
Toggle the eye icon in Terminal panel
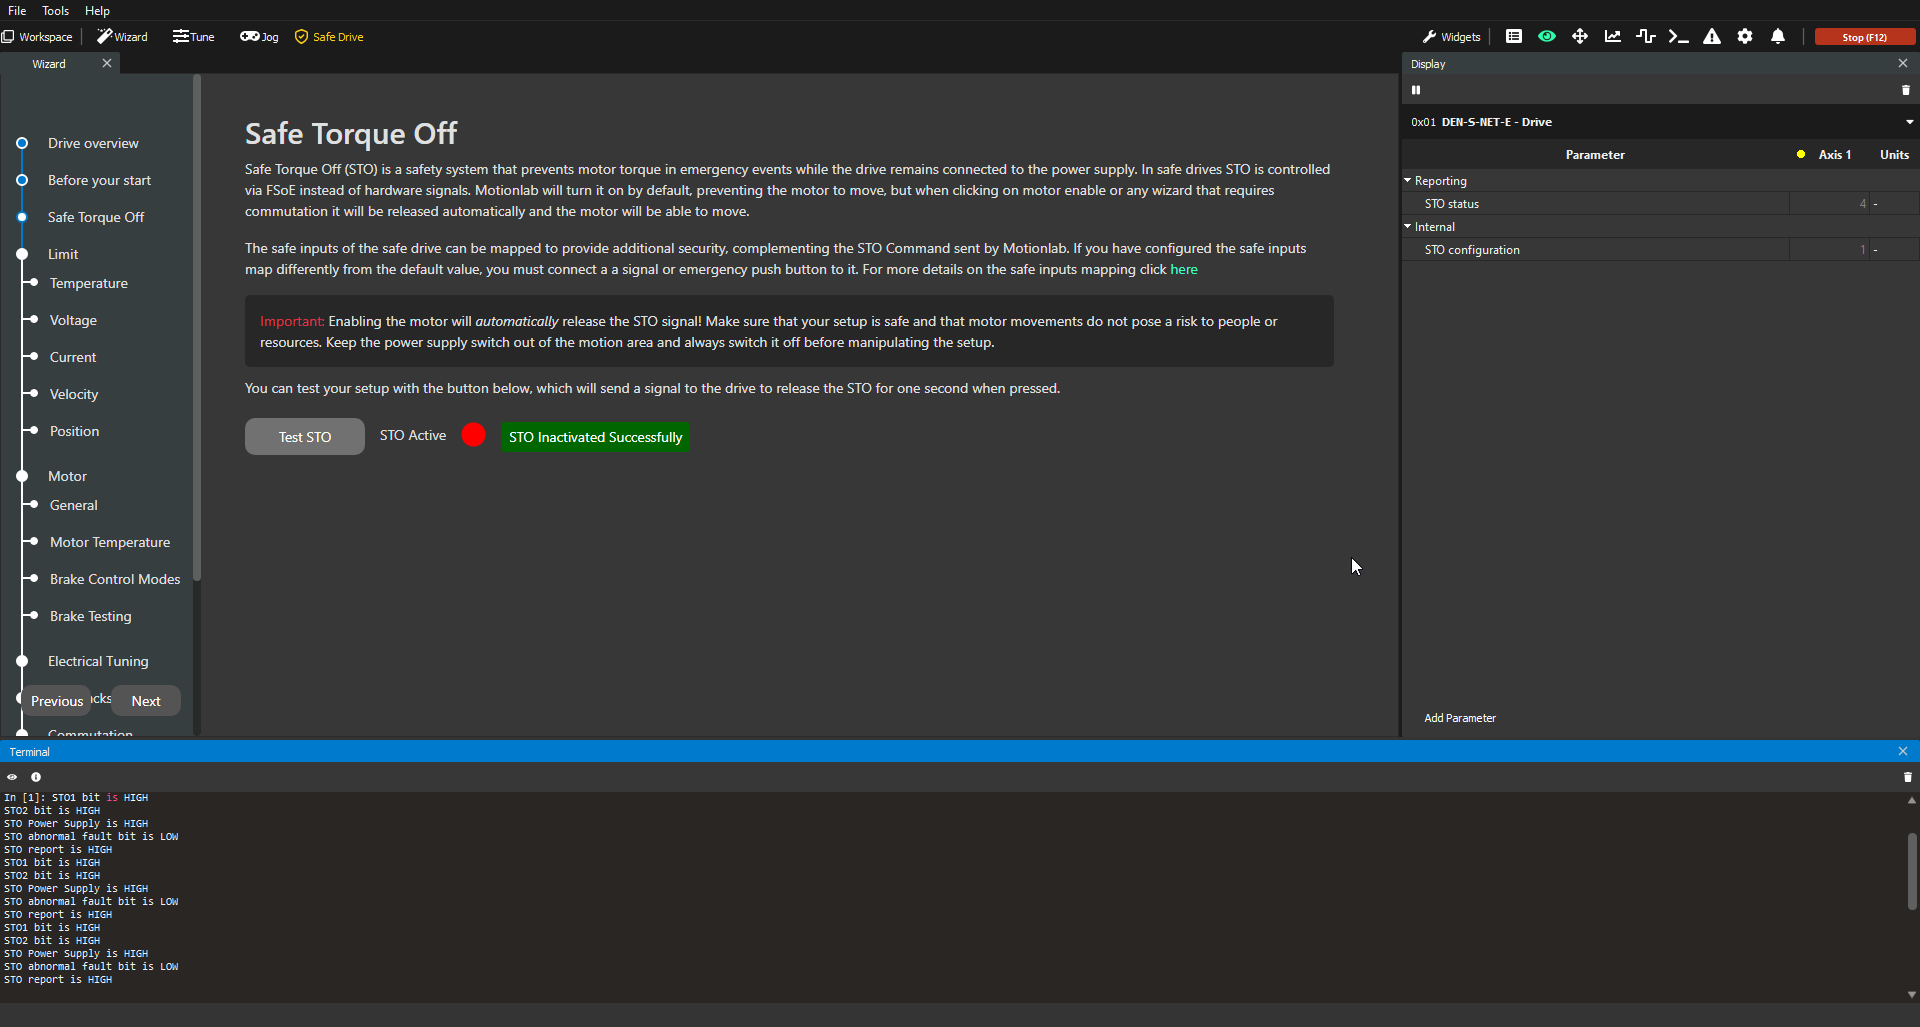pyautogui.click(x=12, y=777)
